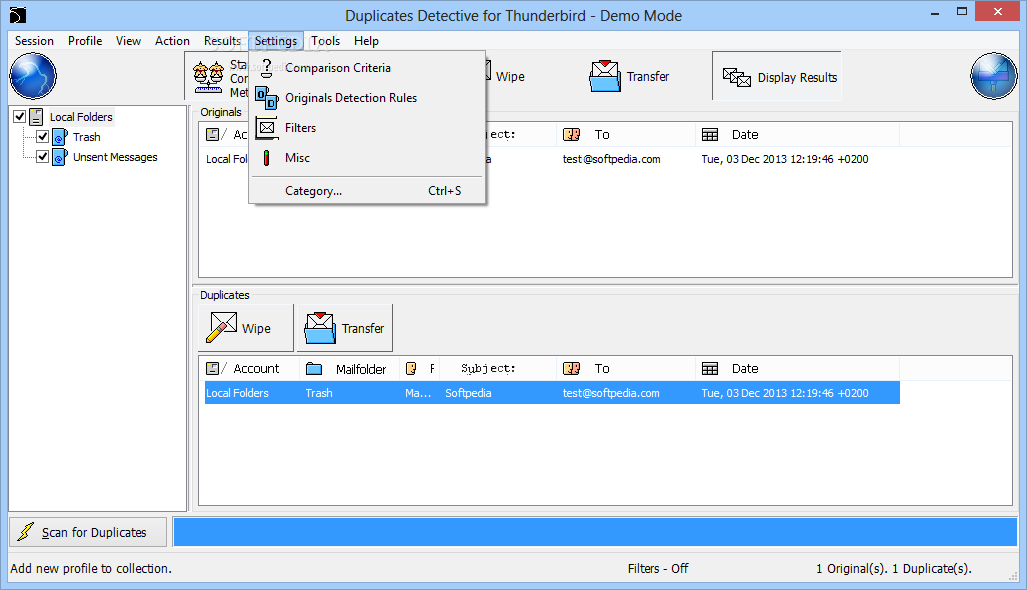The height and width of the screenshot is (590, 1027).
Task: Open the Action menu
Action: point(172,41)
